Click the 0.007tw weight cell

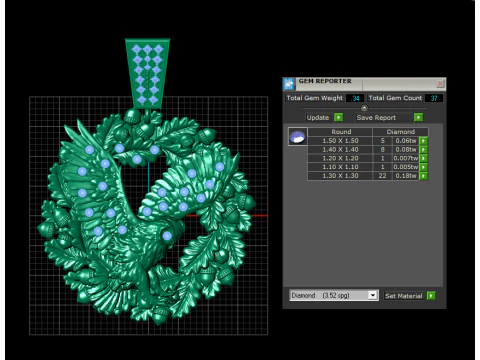point(406,158)
